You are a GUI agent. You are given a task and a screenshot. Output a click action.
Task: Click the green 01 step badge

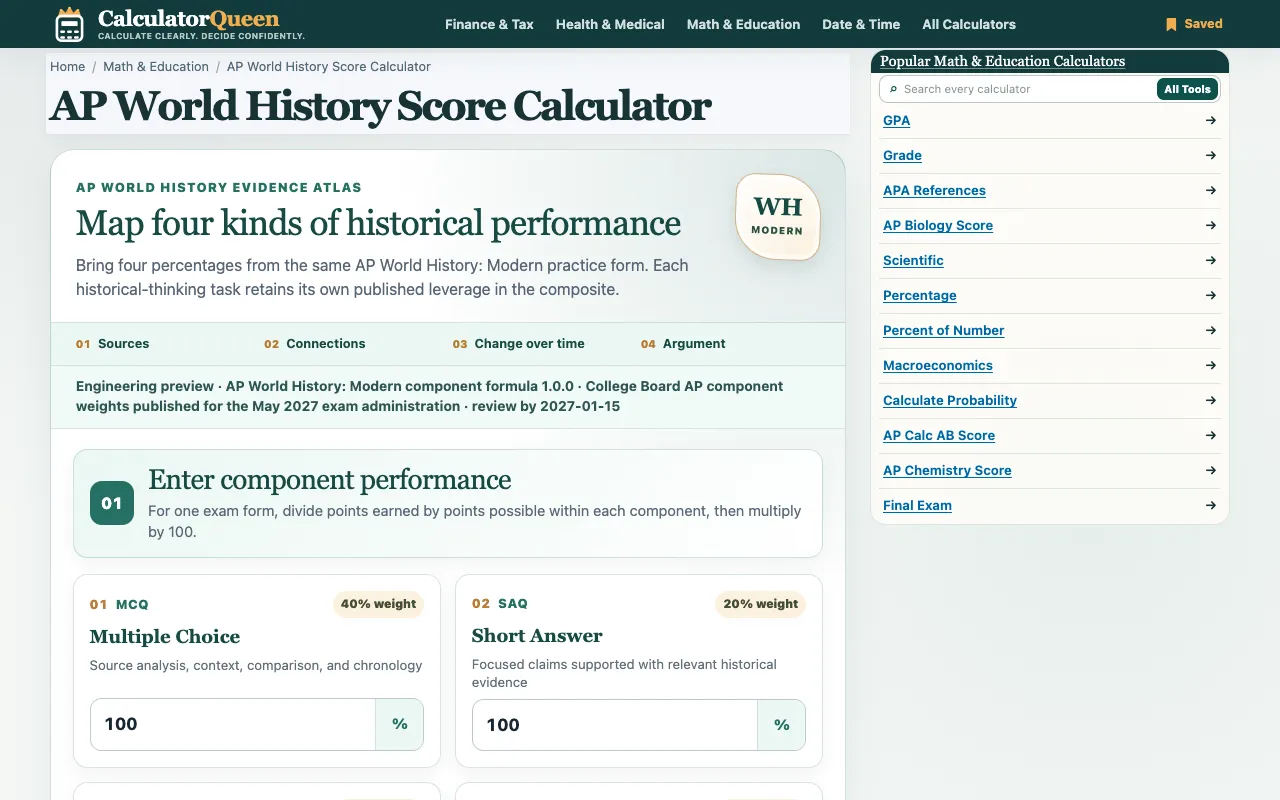tap(111, 503)
